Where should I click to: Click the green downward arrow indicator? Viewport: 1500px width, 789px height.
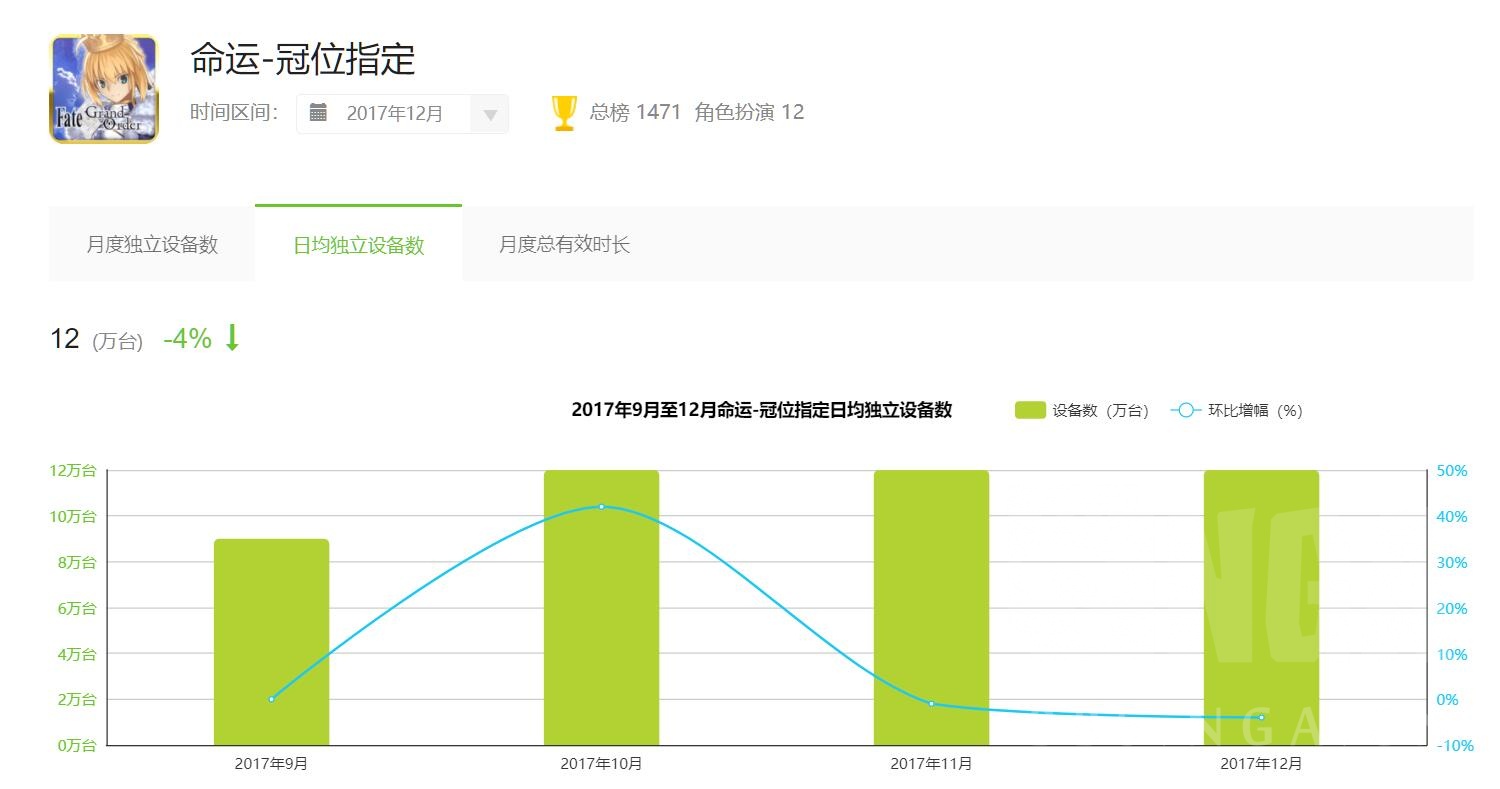pyautogui.click(x=232, y=338)
